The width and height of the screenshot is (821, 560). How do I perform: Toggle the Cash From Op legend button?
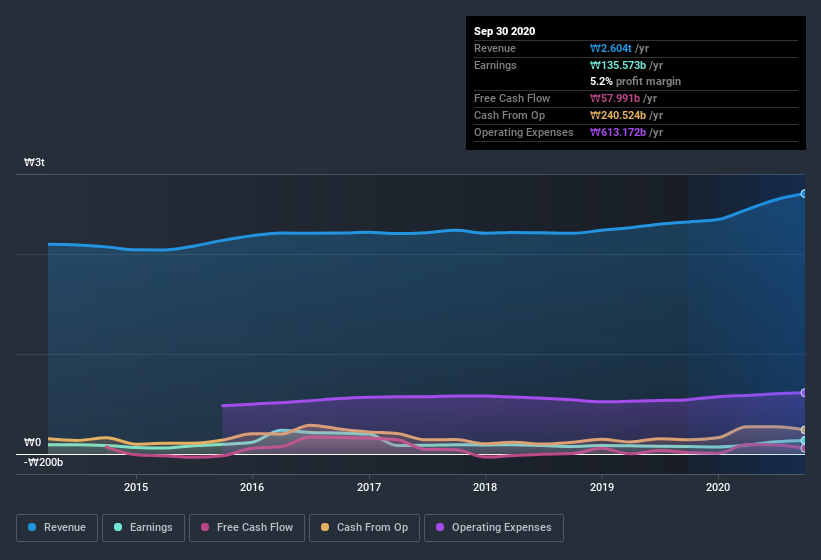tap(364, 527)
